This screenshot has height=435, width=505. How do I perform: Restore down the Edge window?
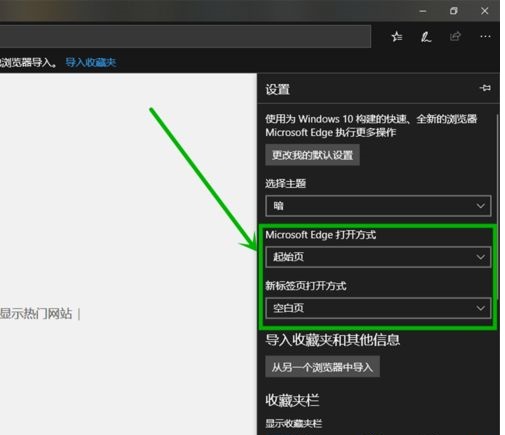point(453,11)
